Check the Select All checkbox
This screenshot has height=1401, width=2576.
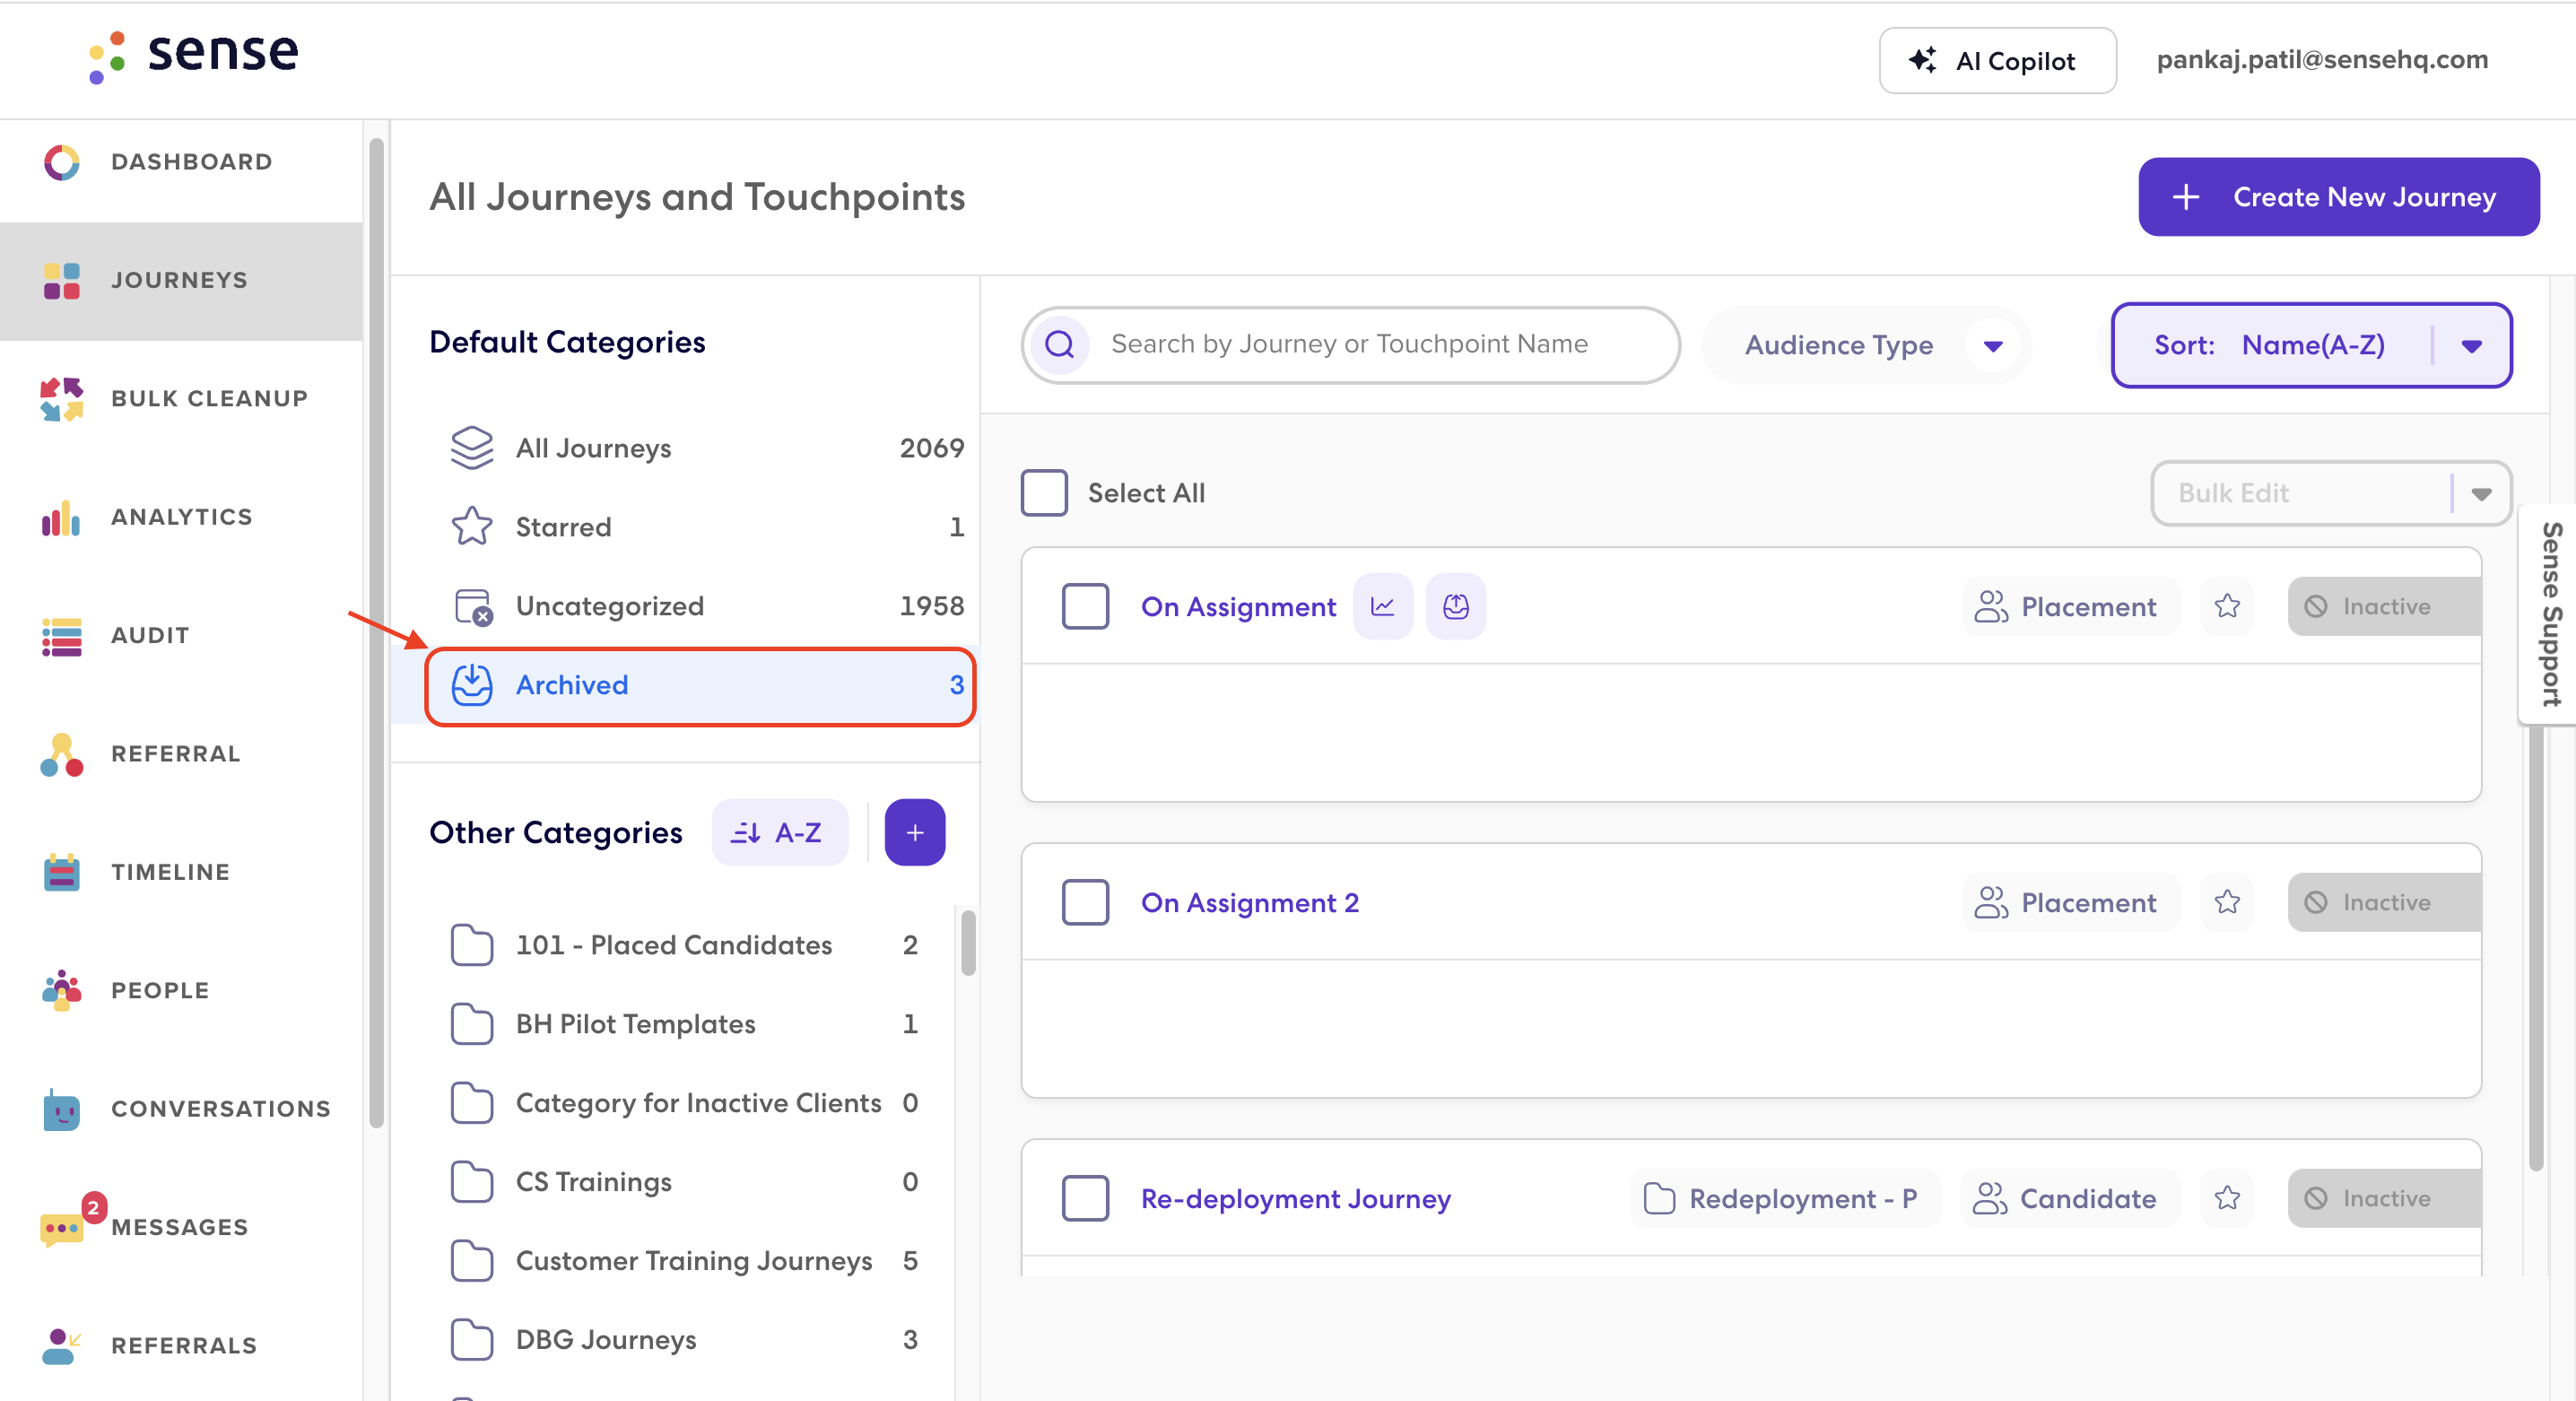1044,493
